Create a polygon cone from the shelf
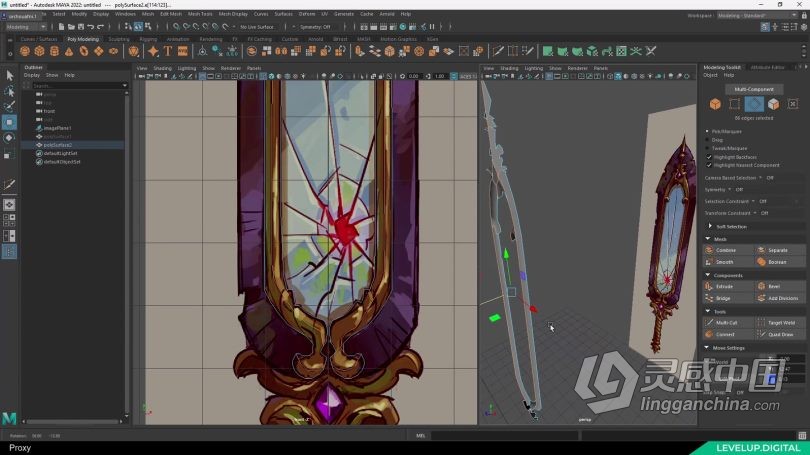This screenshot has width=810, height=455. (x=69, y=51)
